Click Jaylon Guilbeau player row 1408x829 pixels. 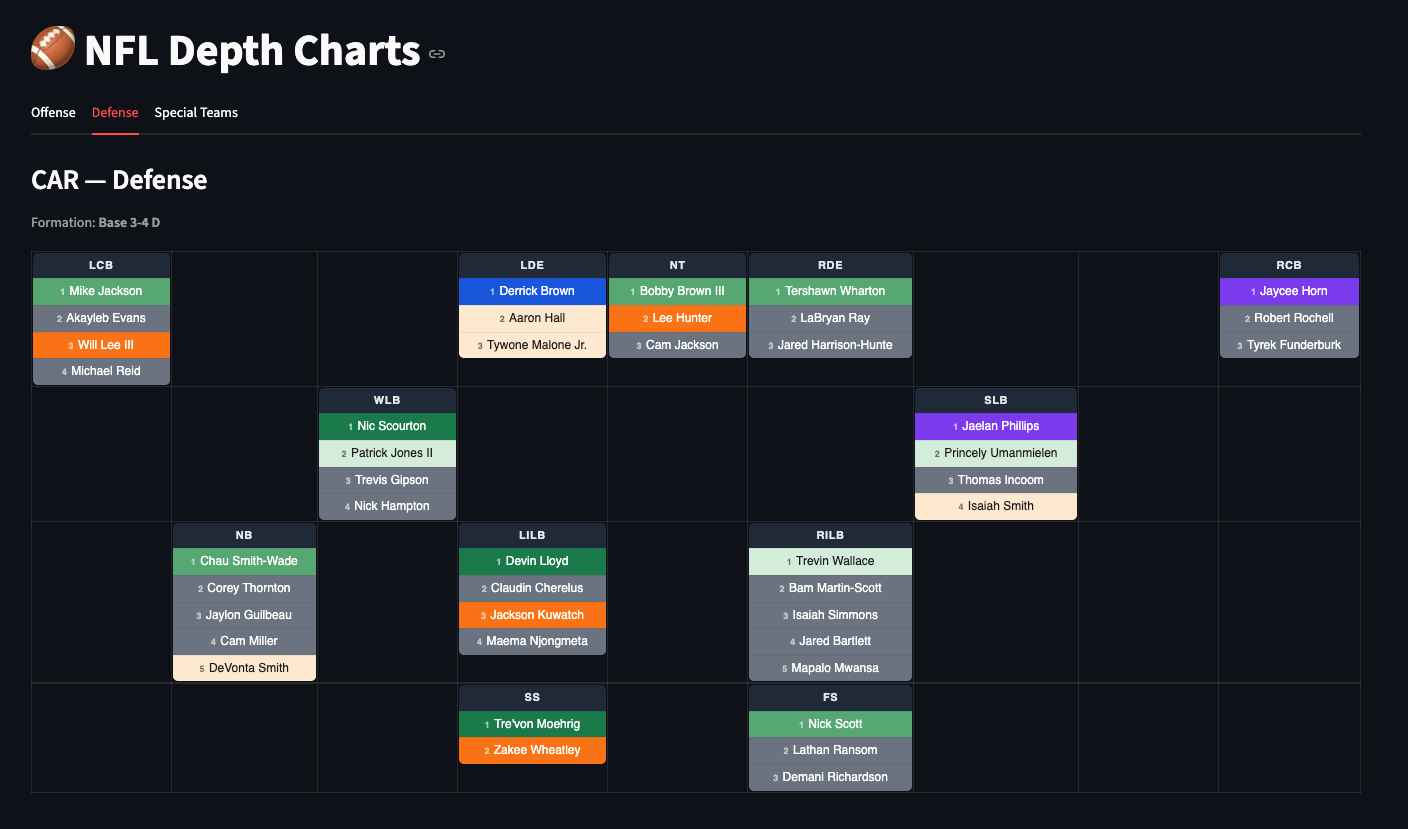click(244, 615)
